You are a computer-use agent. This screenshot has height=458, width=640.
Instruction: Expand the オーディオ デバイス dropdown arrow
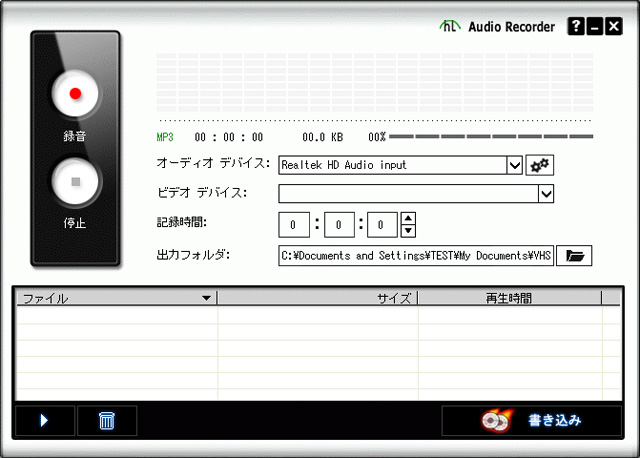515,165
